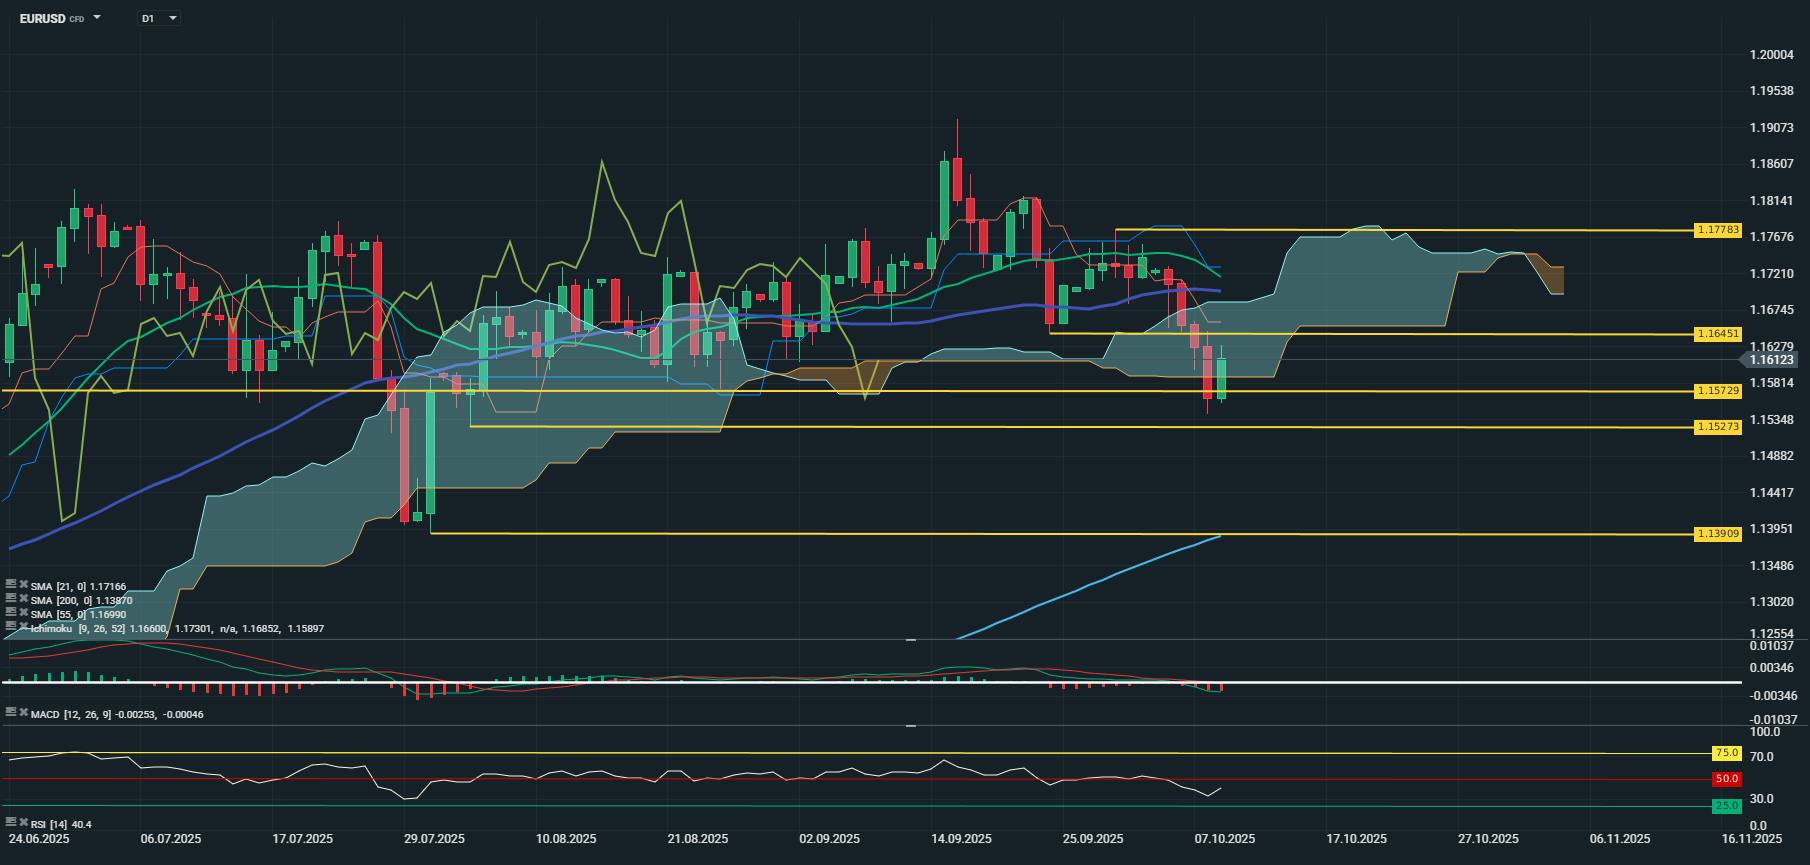Click the current price tag 1.16123

point(1770,359)
